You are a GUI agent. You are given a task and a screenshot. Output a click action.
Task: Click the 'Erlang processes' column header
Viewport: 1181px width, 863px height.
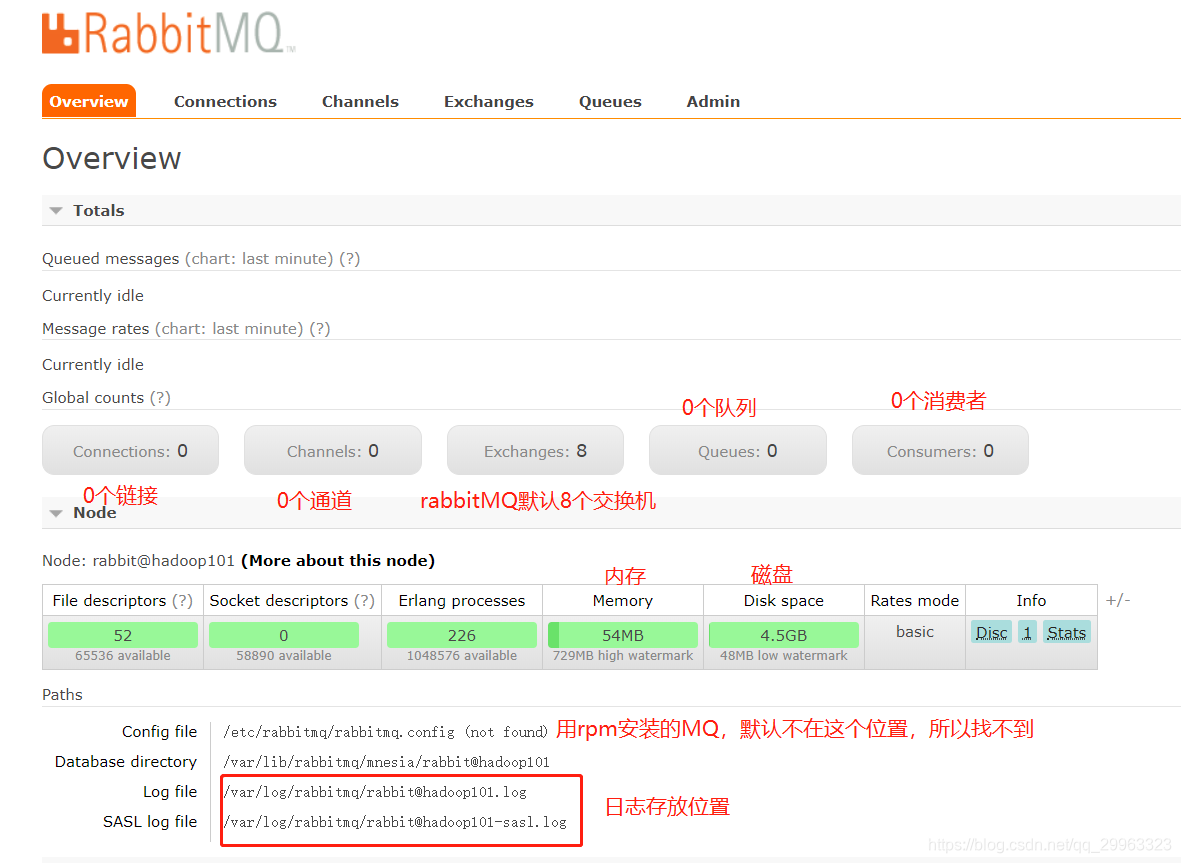click(462, 600)
